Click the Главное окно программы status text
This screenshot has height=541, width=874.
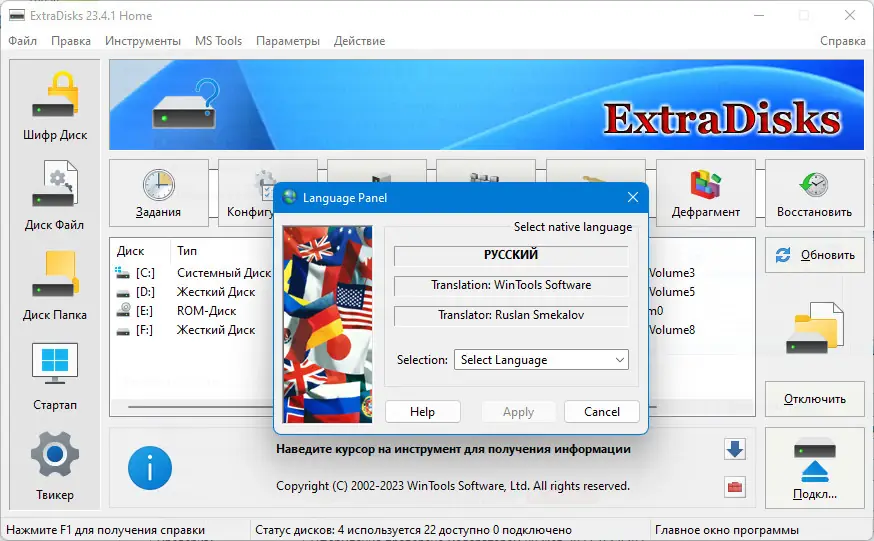click(727, 530)
